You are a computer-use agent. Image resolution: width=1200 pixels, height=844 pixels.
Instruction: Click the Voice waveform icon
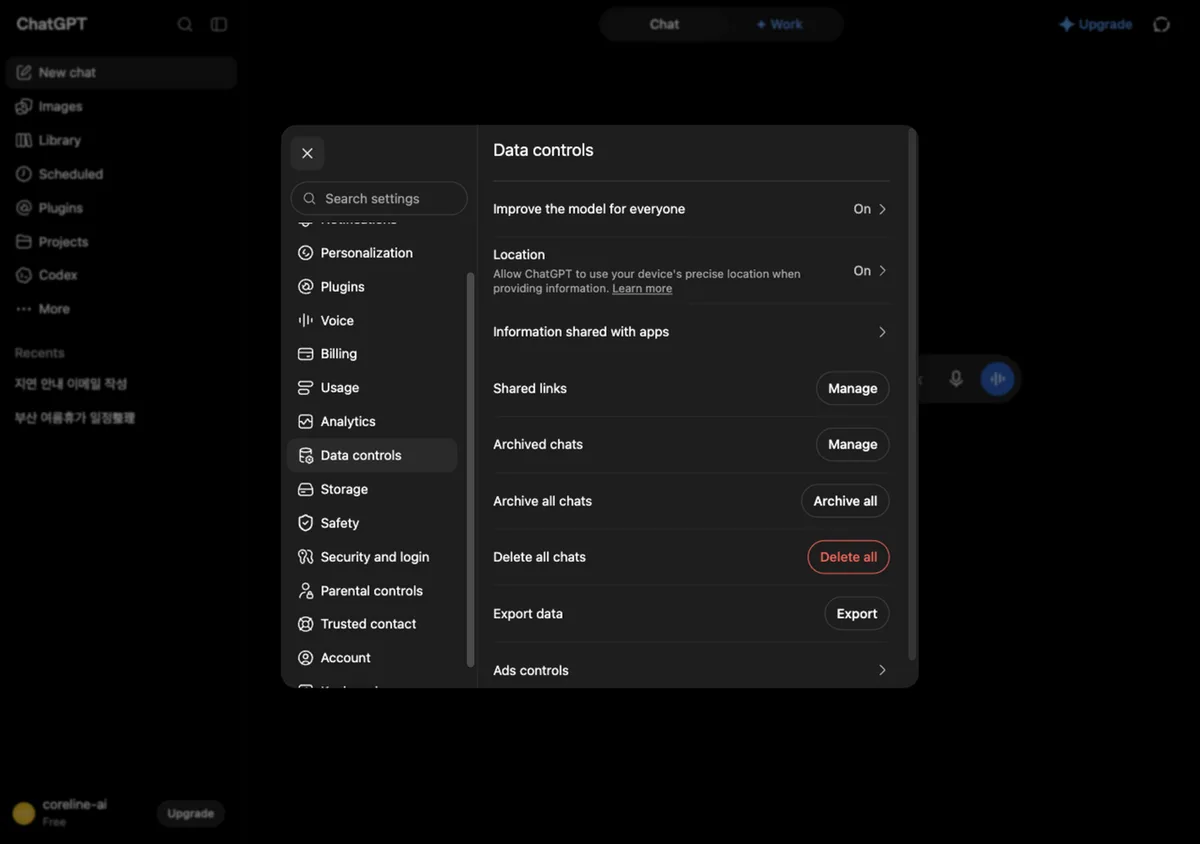[x=306, y=321]
